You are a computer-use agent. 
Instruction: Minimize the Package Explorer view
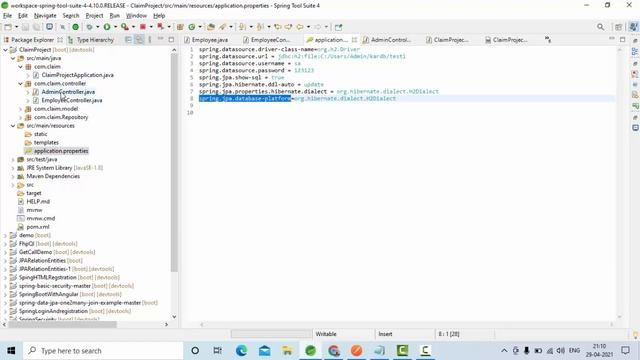tap(160, 39)
